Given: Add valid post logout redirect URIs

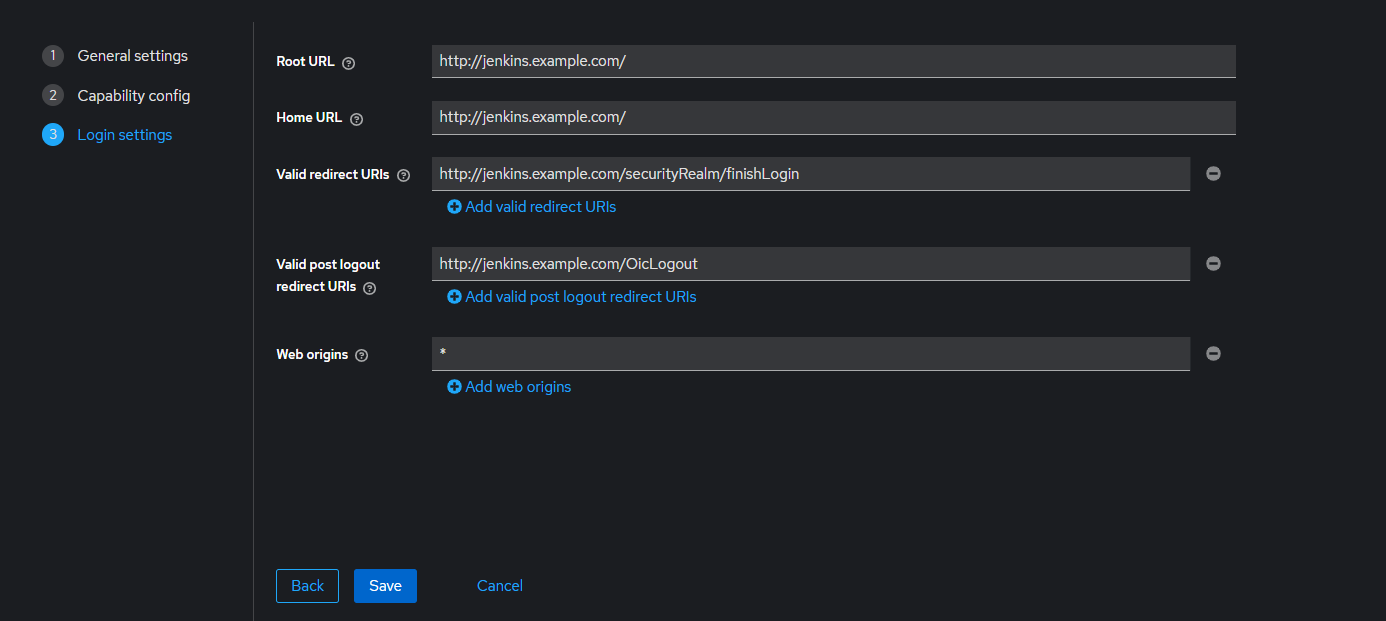Looking at the screenshot, I should 572,297.
